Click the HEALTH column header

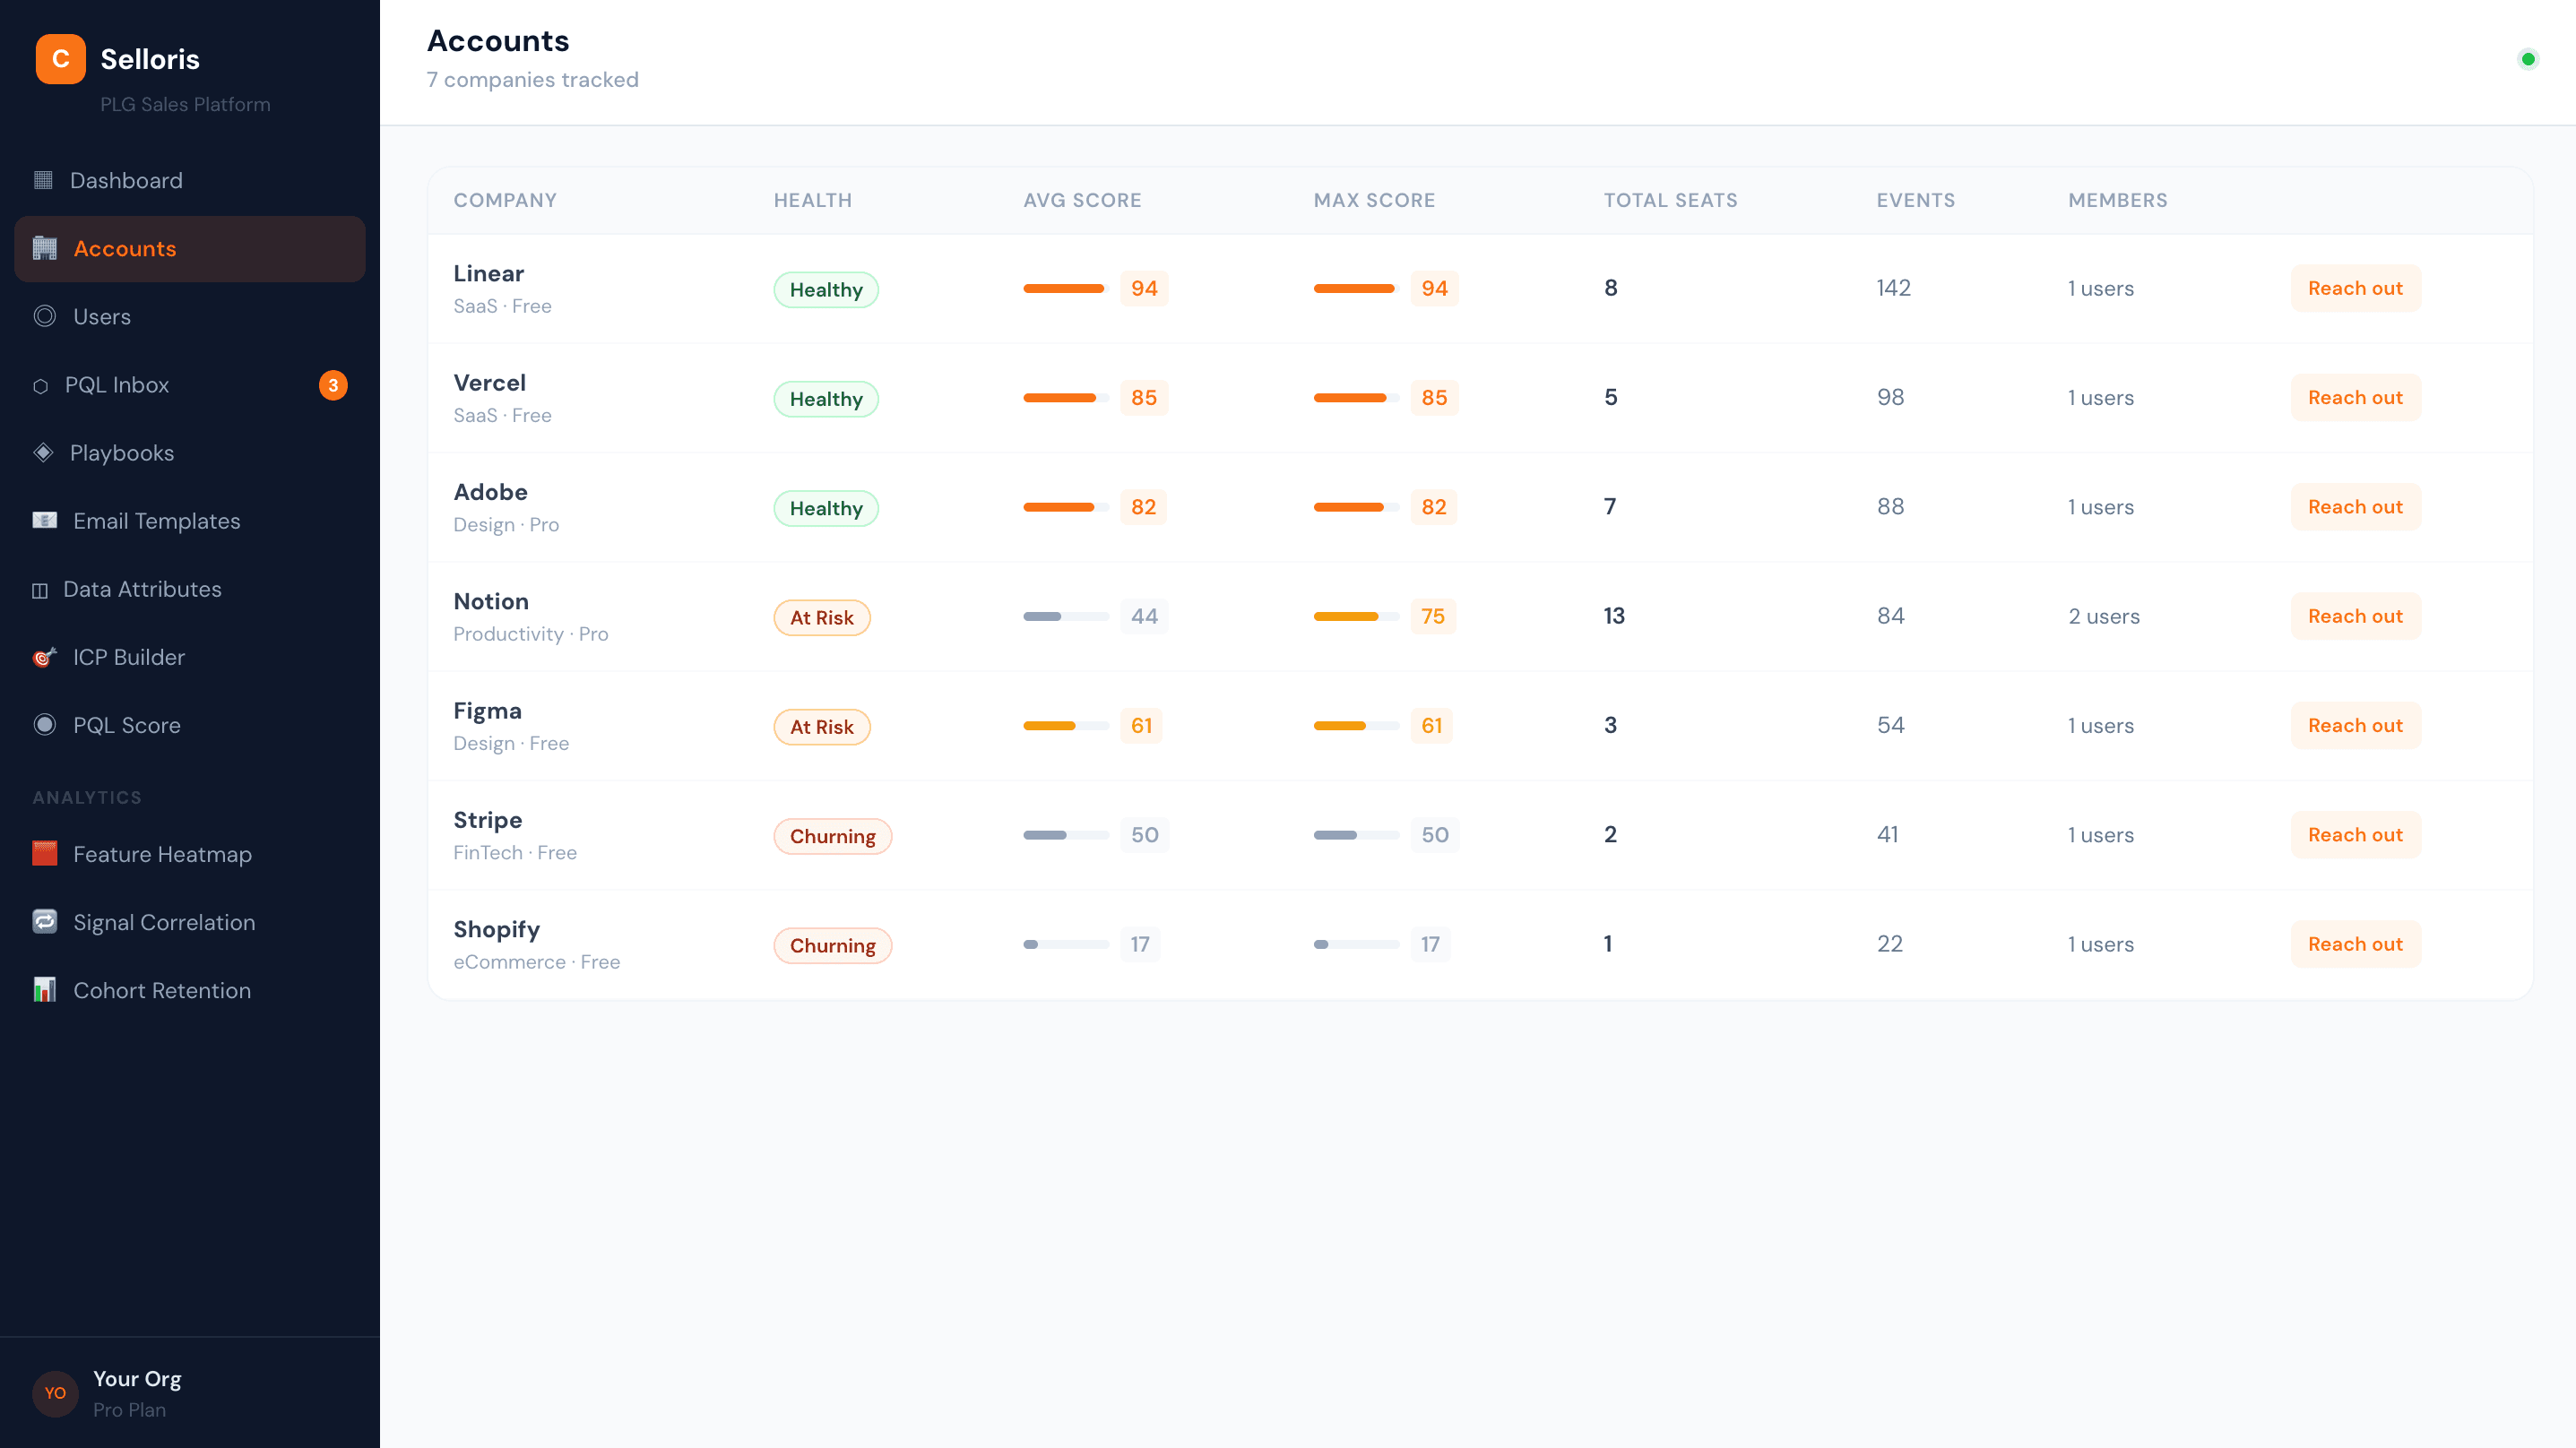(812, 200)
